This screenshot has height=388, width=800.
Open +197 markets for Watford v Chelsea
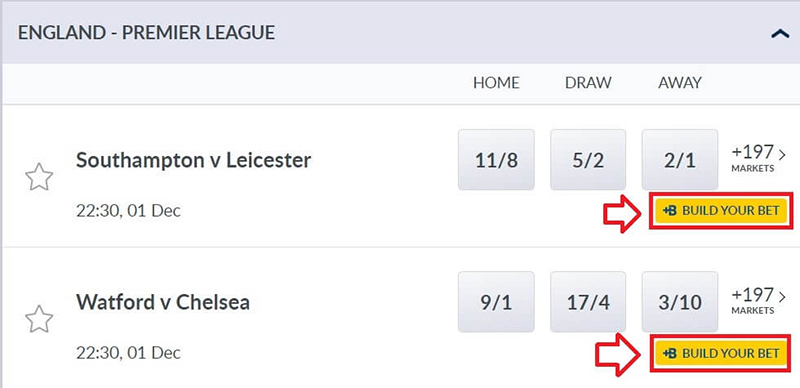point(758,301)
